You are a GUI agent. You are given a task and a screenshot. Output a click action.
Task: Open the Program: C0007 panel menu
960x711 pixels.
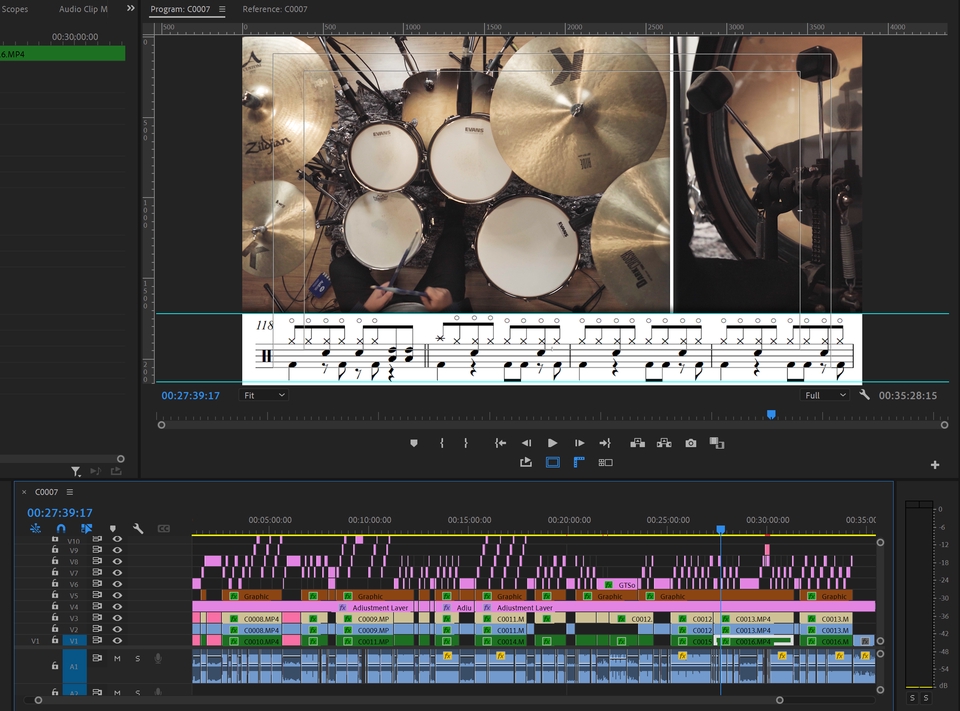[x=222, y=9]
